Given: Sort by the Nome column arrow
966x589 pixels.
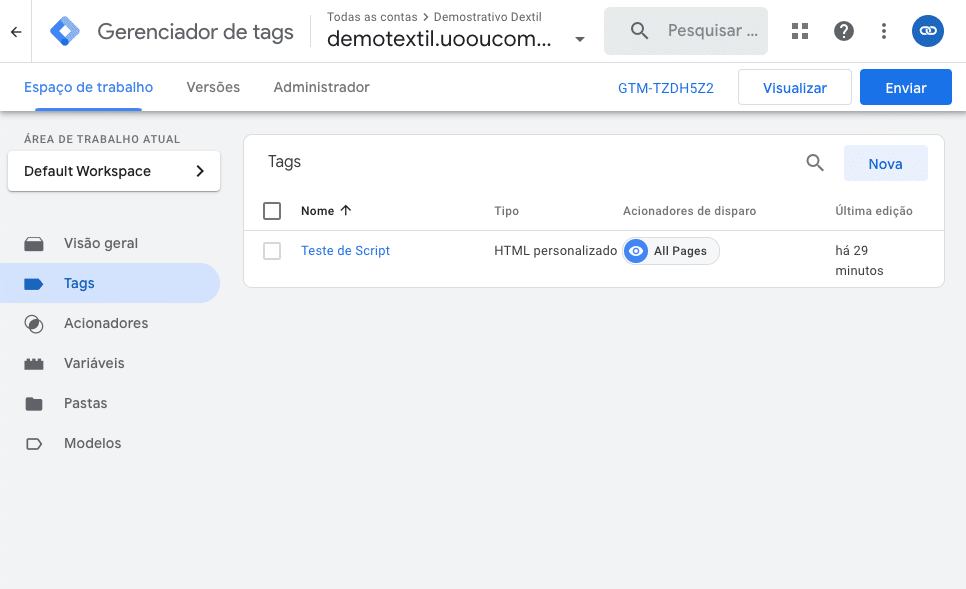Looking at the screenshot, I should click(x=346, y=211).
